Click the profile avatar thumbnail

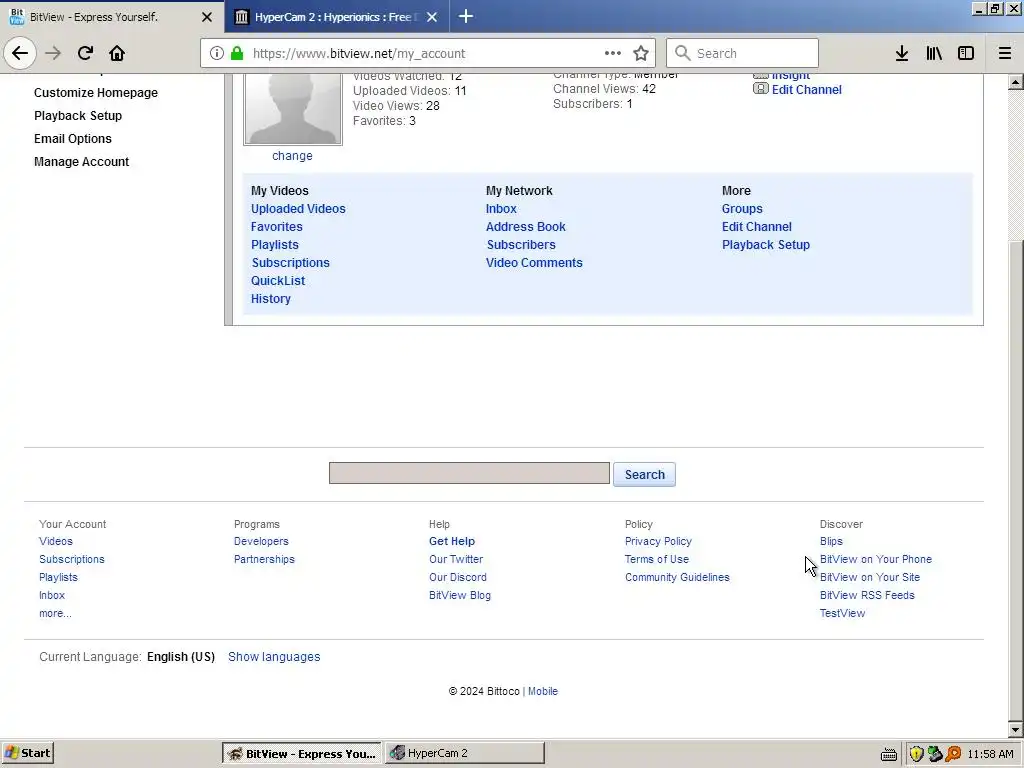[293, 108]
